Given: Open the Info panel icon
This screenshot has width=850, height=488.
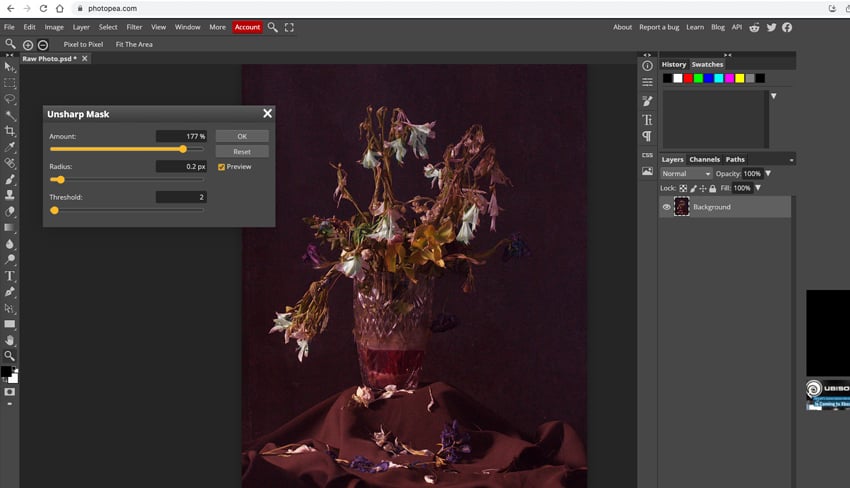Looking at the screenshot, I should (x=647, y=65).
